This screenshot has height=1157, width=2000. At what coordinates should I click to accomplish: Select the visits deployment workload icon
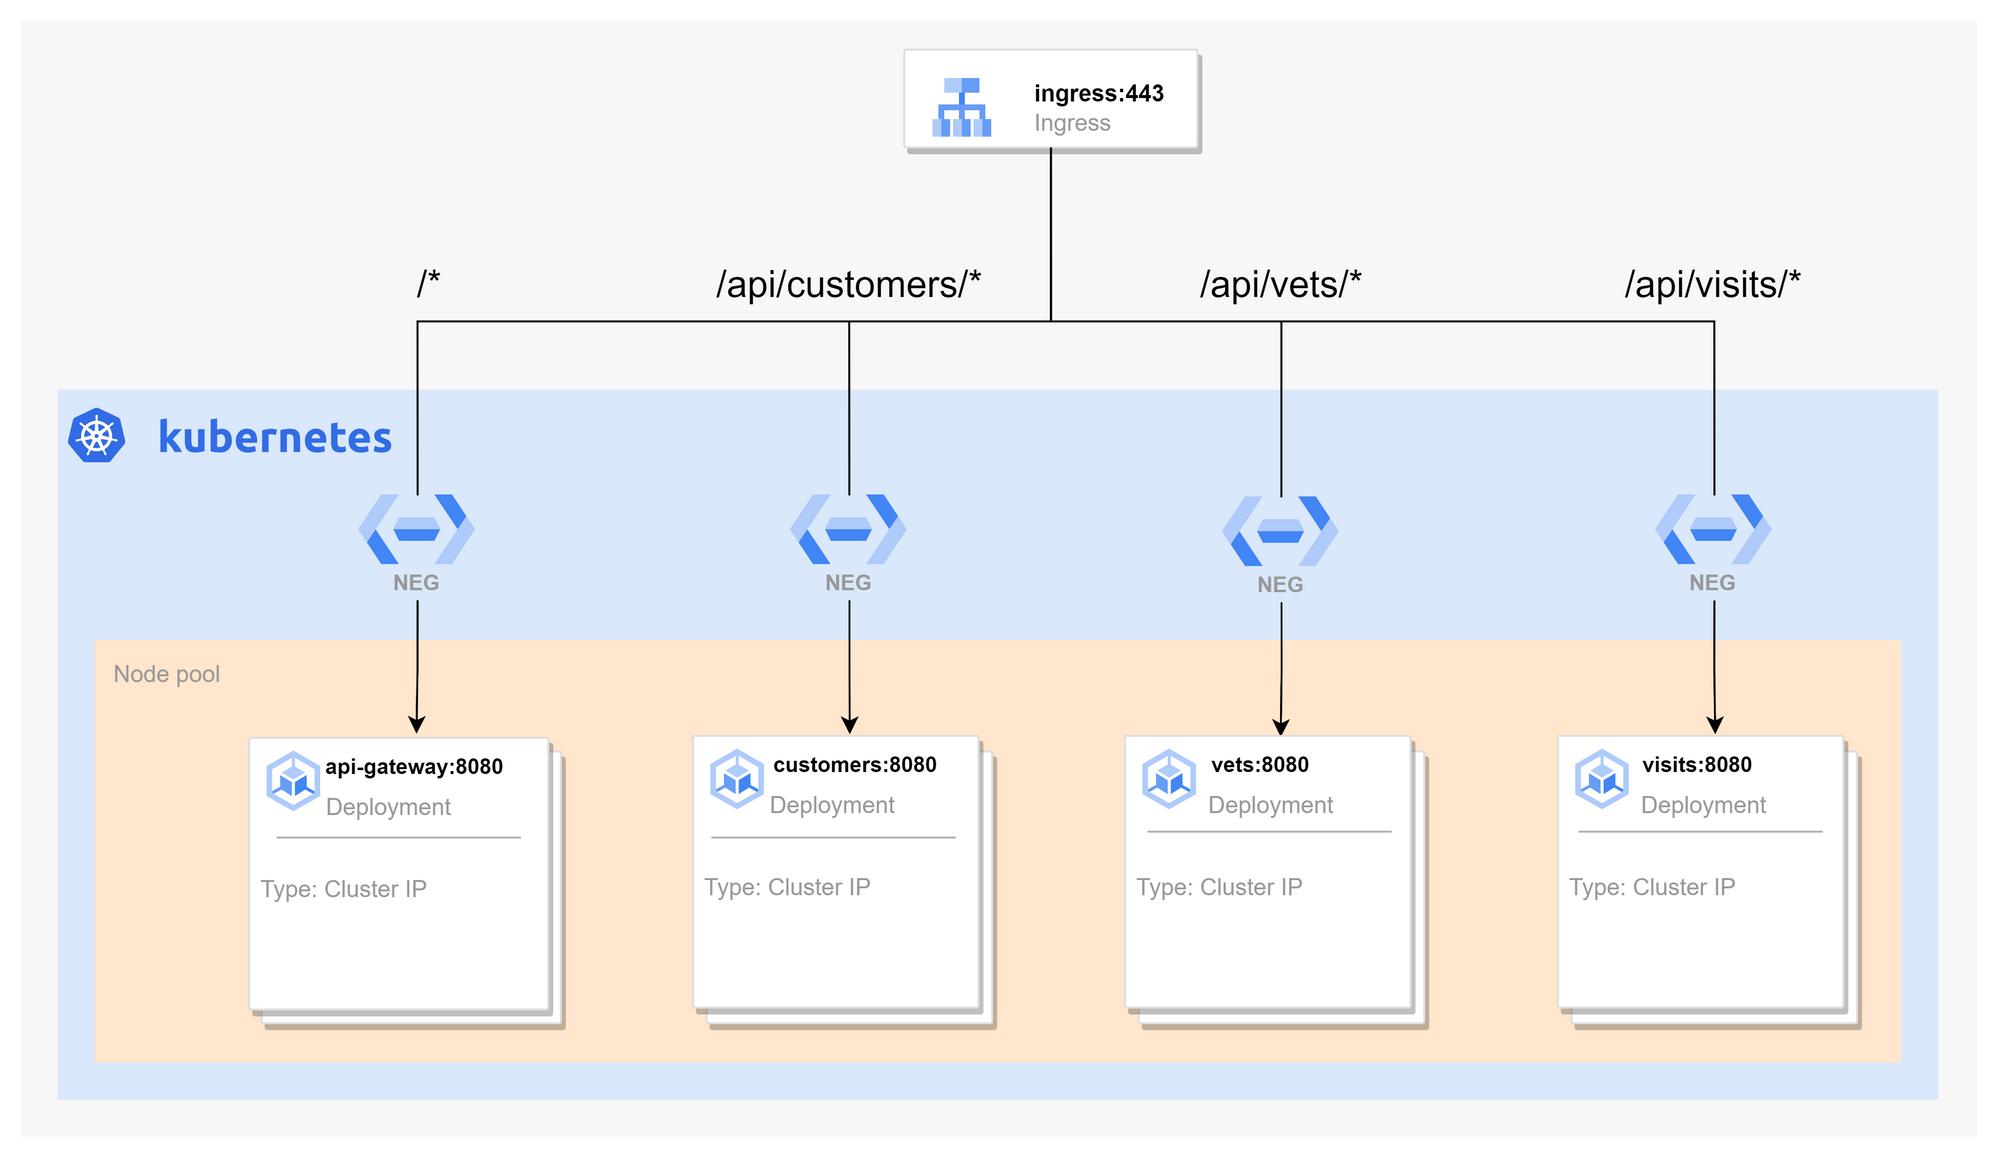(x=1600, y=778)
